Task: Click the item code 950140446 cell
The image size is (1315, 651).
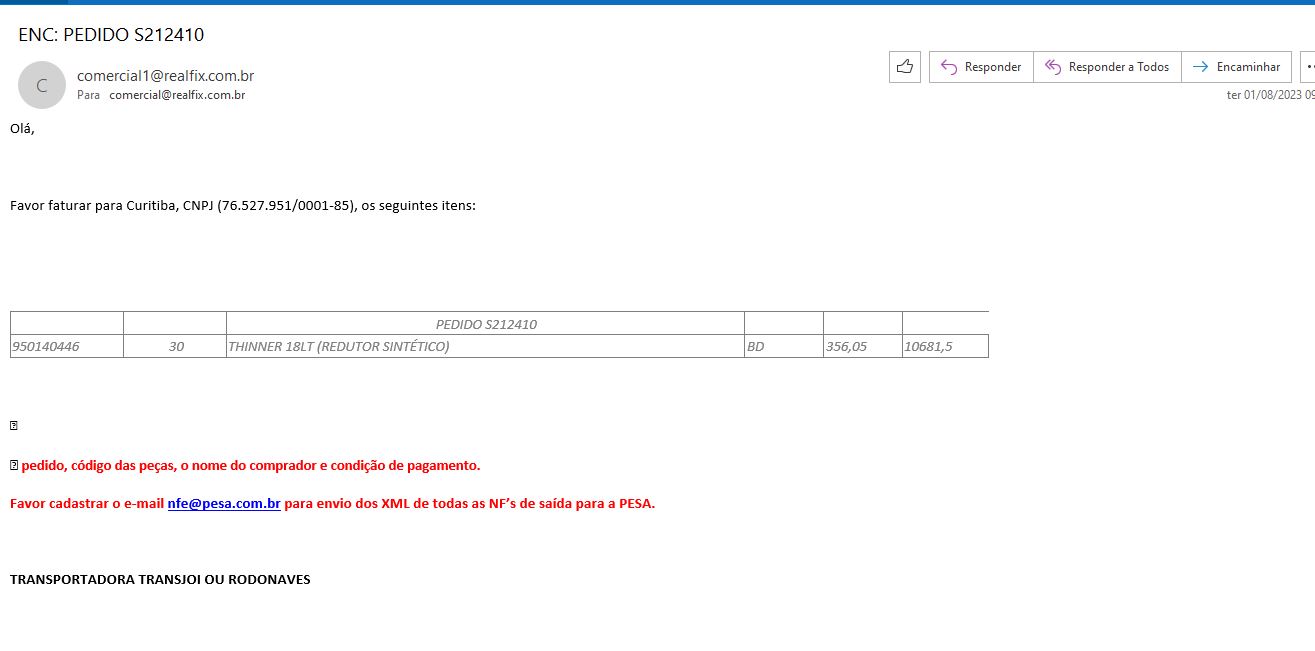Action: tap(46, 347)
